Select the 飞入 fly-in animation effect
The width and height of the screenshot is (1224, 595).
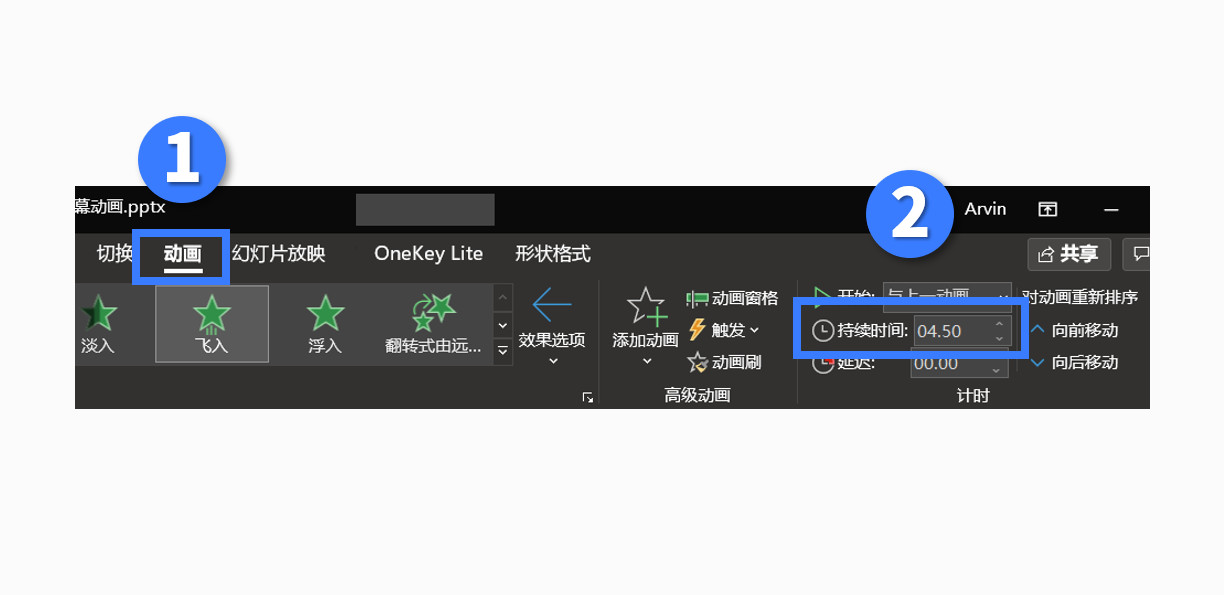point(212,324)
